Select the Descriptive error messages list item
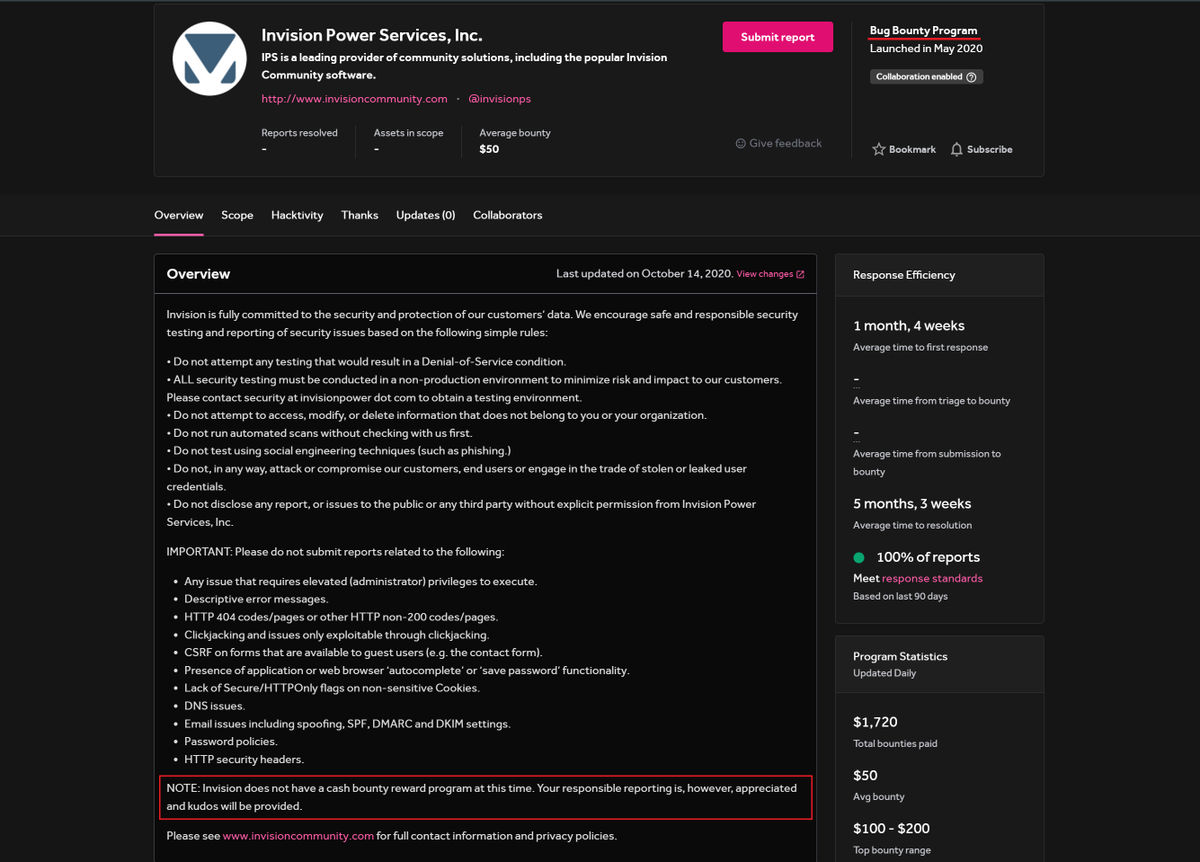1200x862 pixels. tap(256, 599)
